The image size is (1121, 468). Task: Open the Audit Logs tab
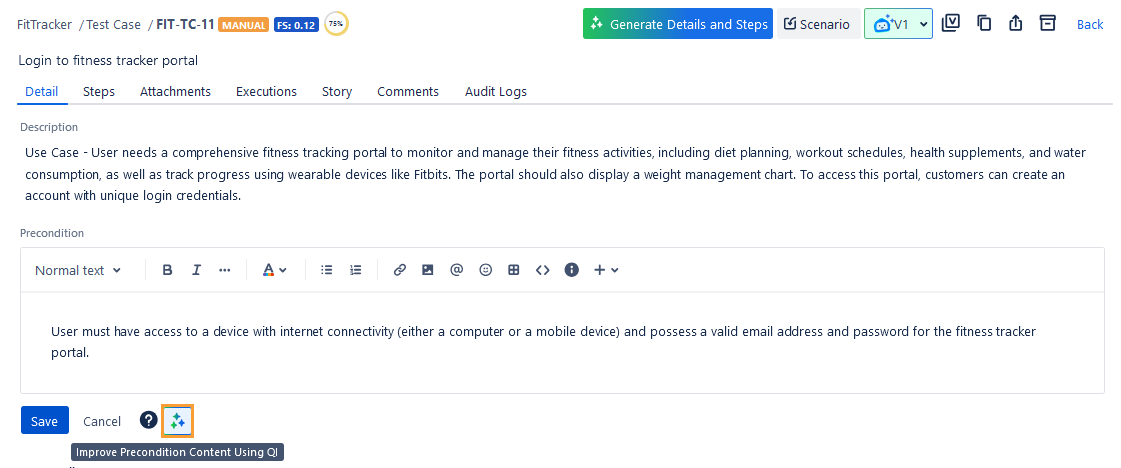tap(495, 91)
